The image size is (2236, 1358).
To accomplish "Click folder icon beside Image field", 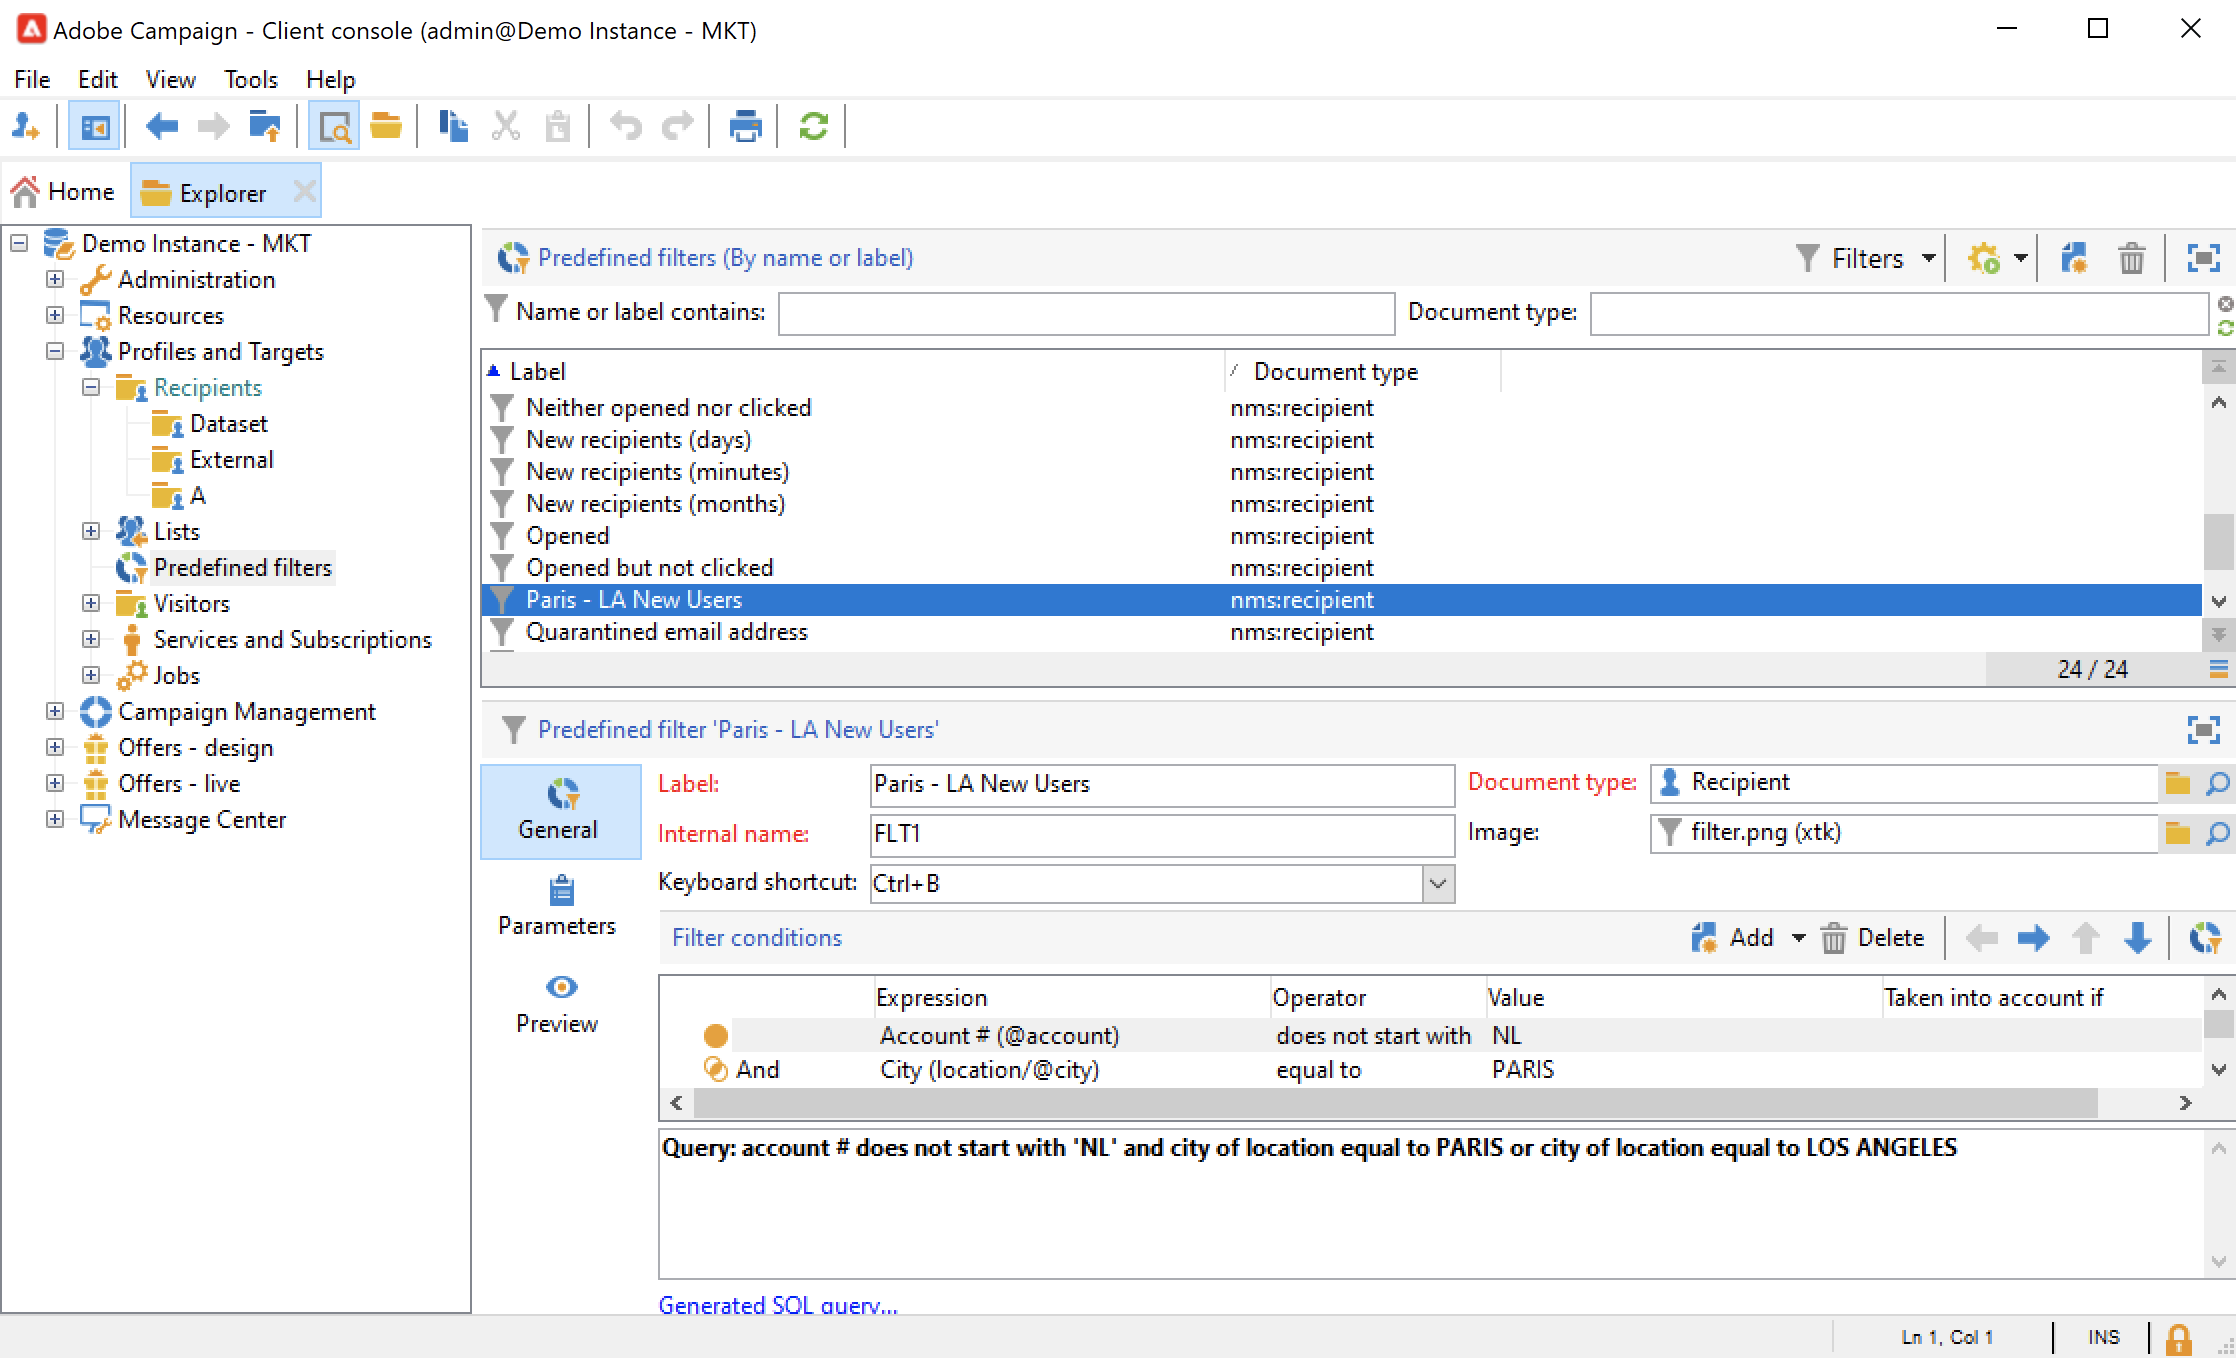I will click(2178, 833).
